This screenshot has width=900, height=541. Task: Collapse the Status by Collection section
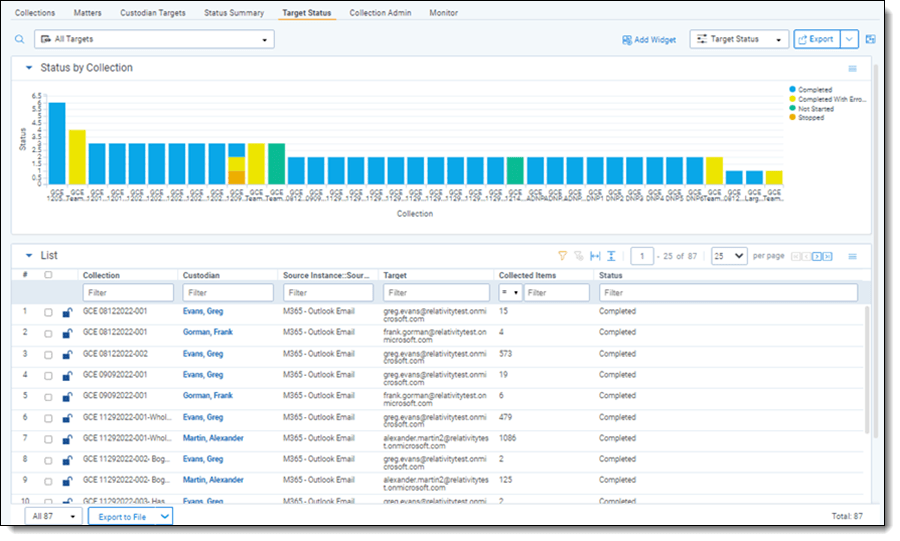[29, 68]
